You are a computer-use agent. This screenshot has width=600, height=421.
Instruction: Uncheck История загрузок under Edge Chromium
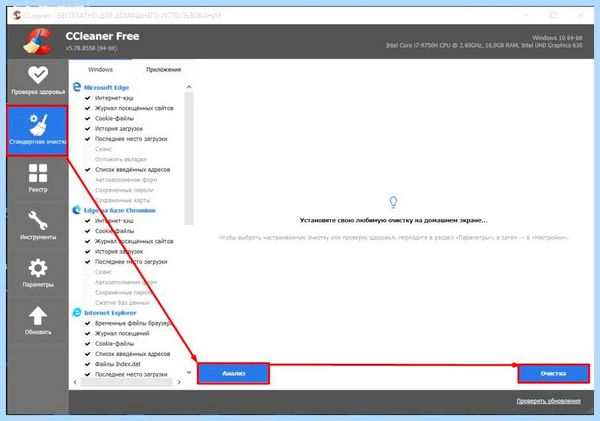click(88, 251)
